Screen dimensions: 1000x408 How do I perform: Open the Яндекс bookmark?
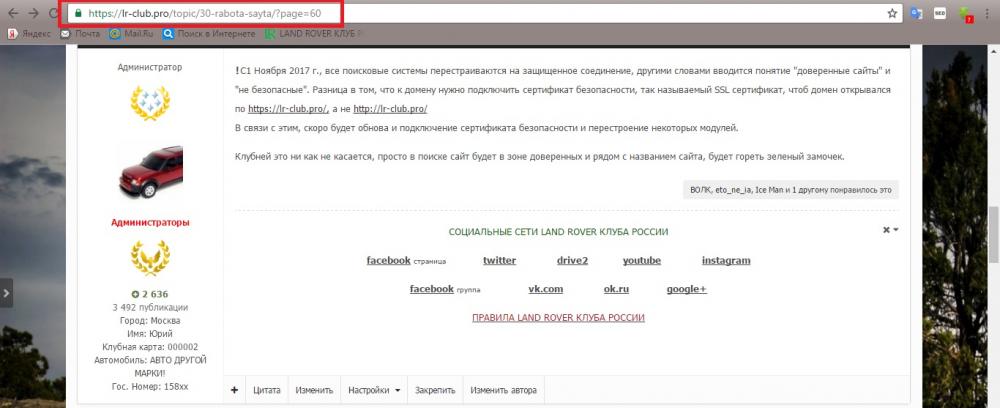pos(29,34)
